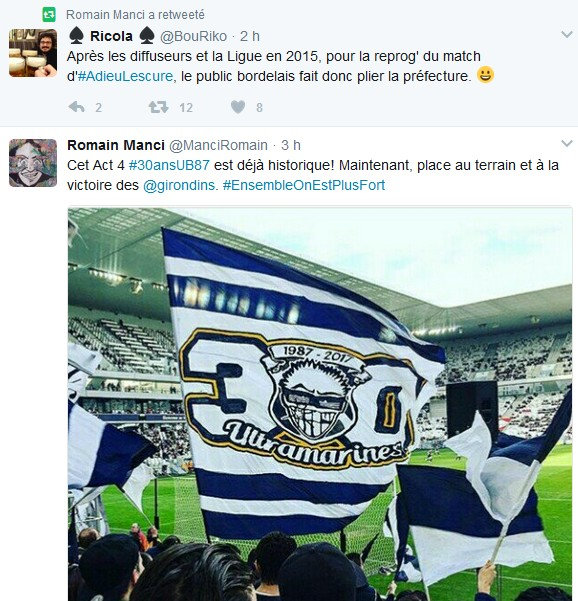Open the #30ansUB87 hashtag
This screenshot has height=601, width=578.
[169, 165]
